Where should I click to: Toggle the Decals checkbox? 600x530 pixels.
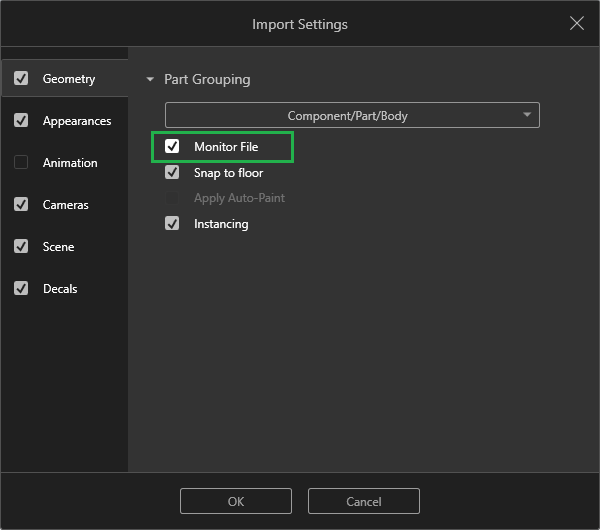[x=21, y=288]
